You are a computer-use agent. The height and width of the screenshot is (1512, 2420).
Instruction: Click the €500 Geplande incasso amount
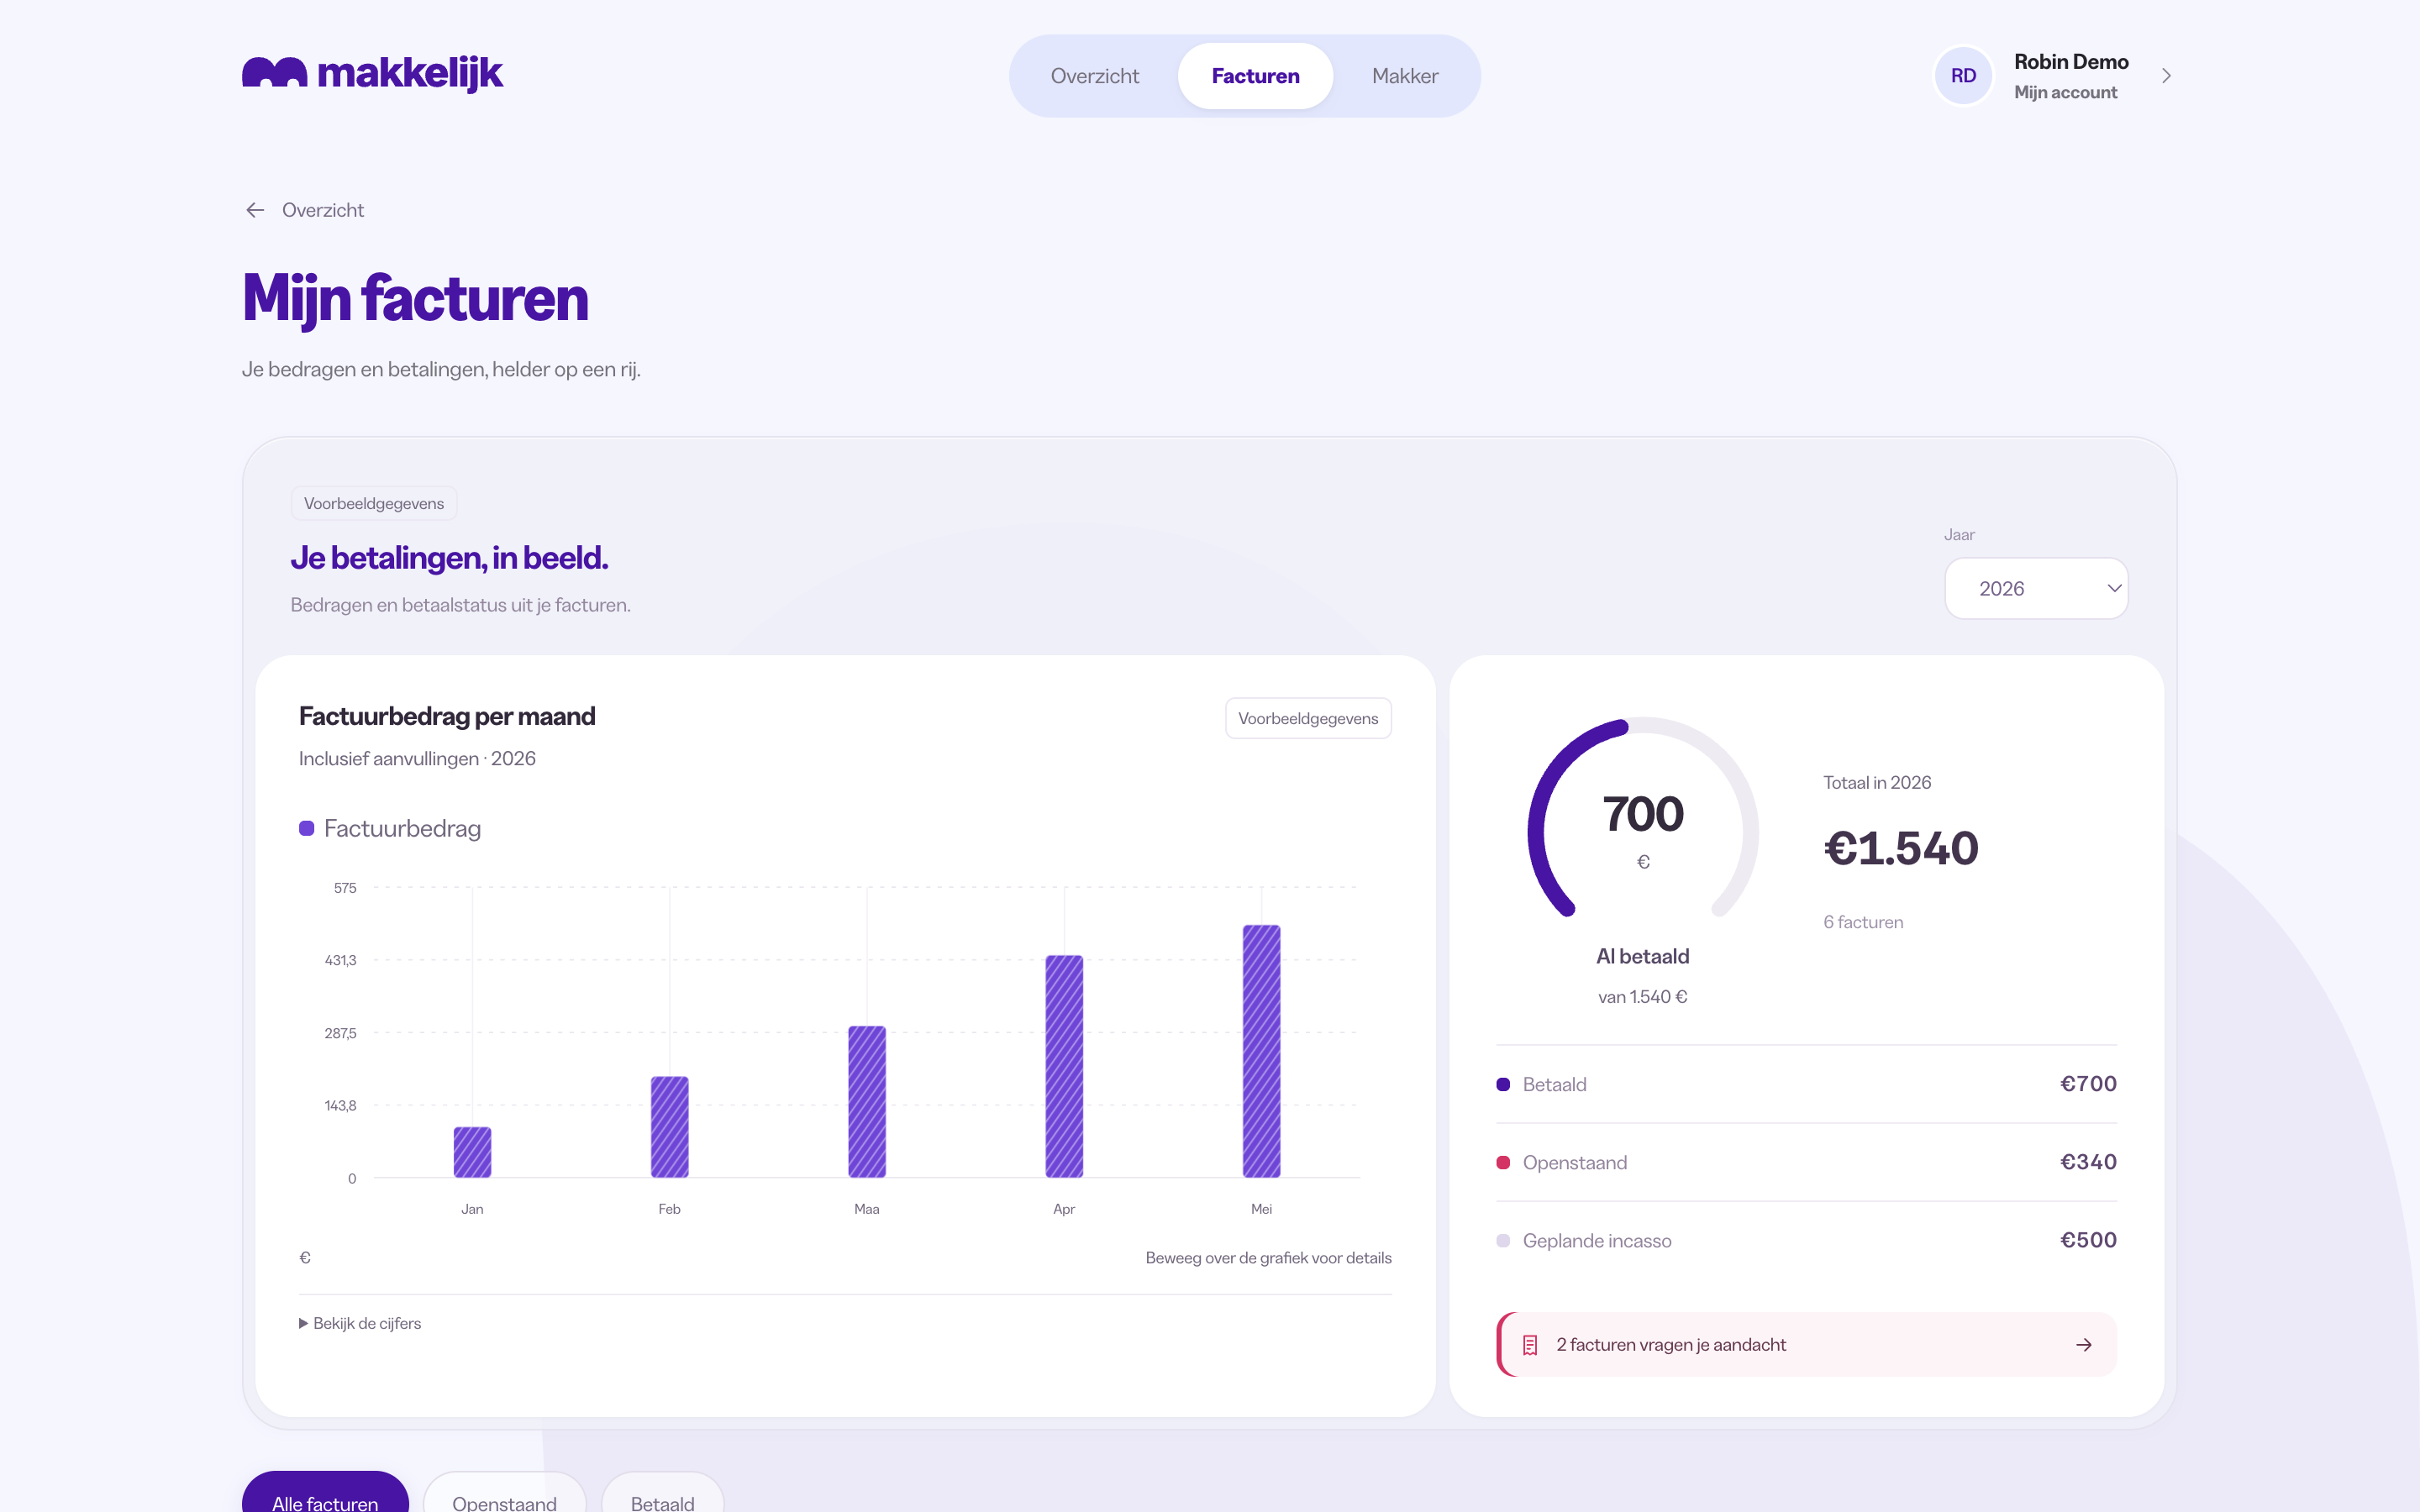pos(2088,1240)
